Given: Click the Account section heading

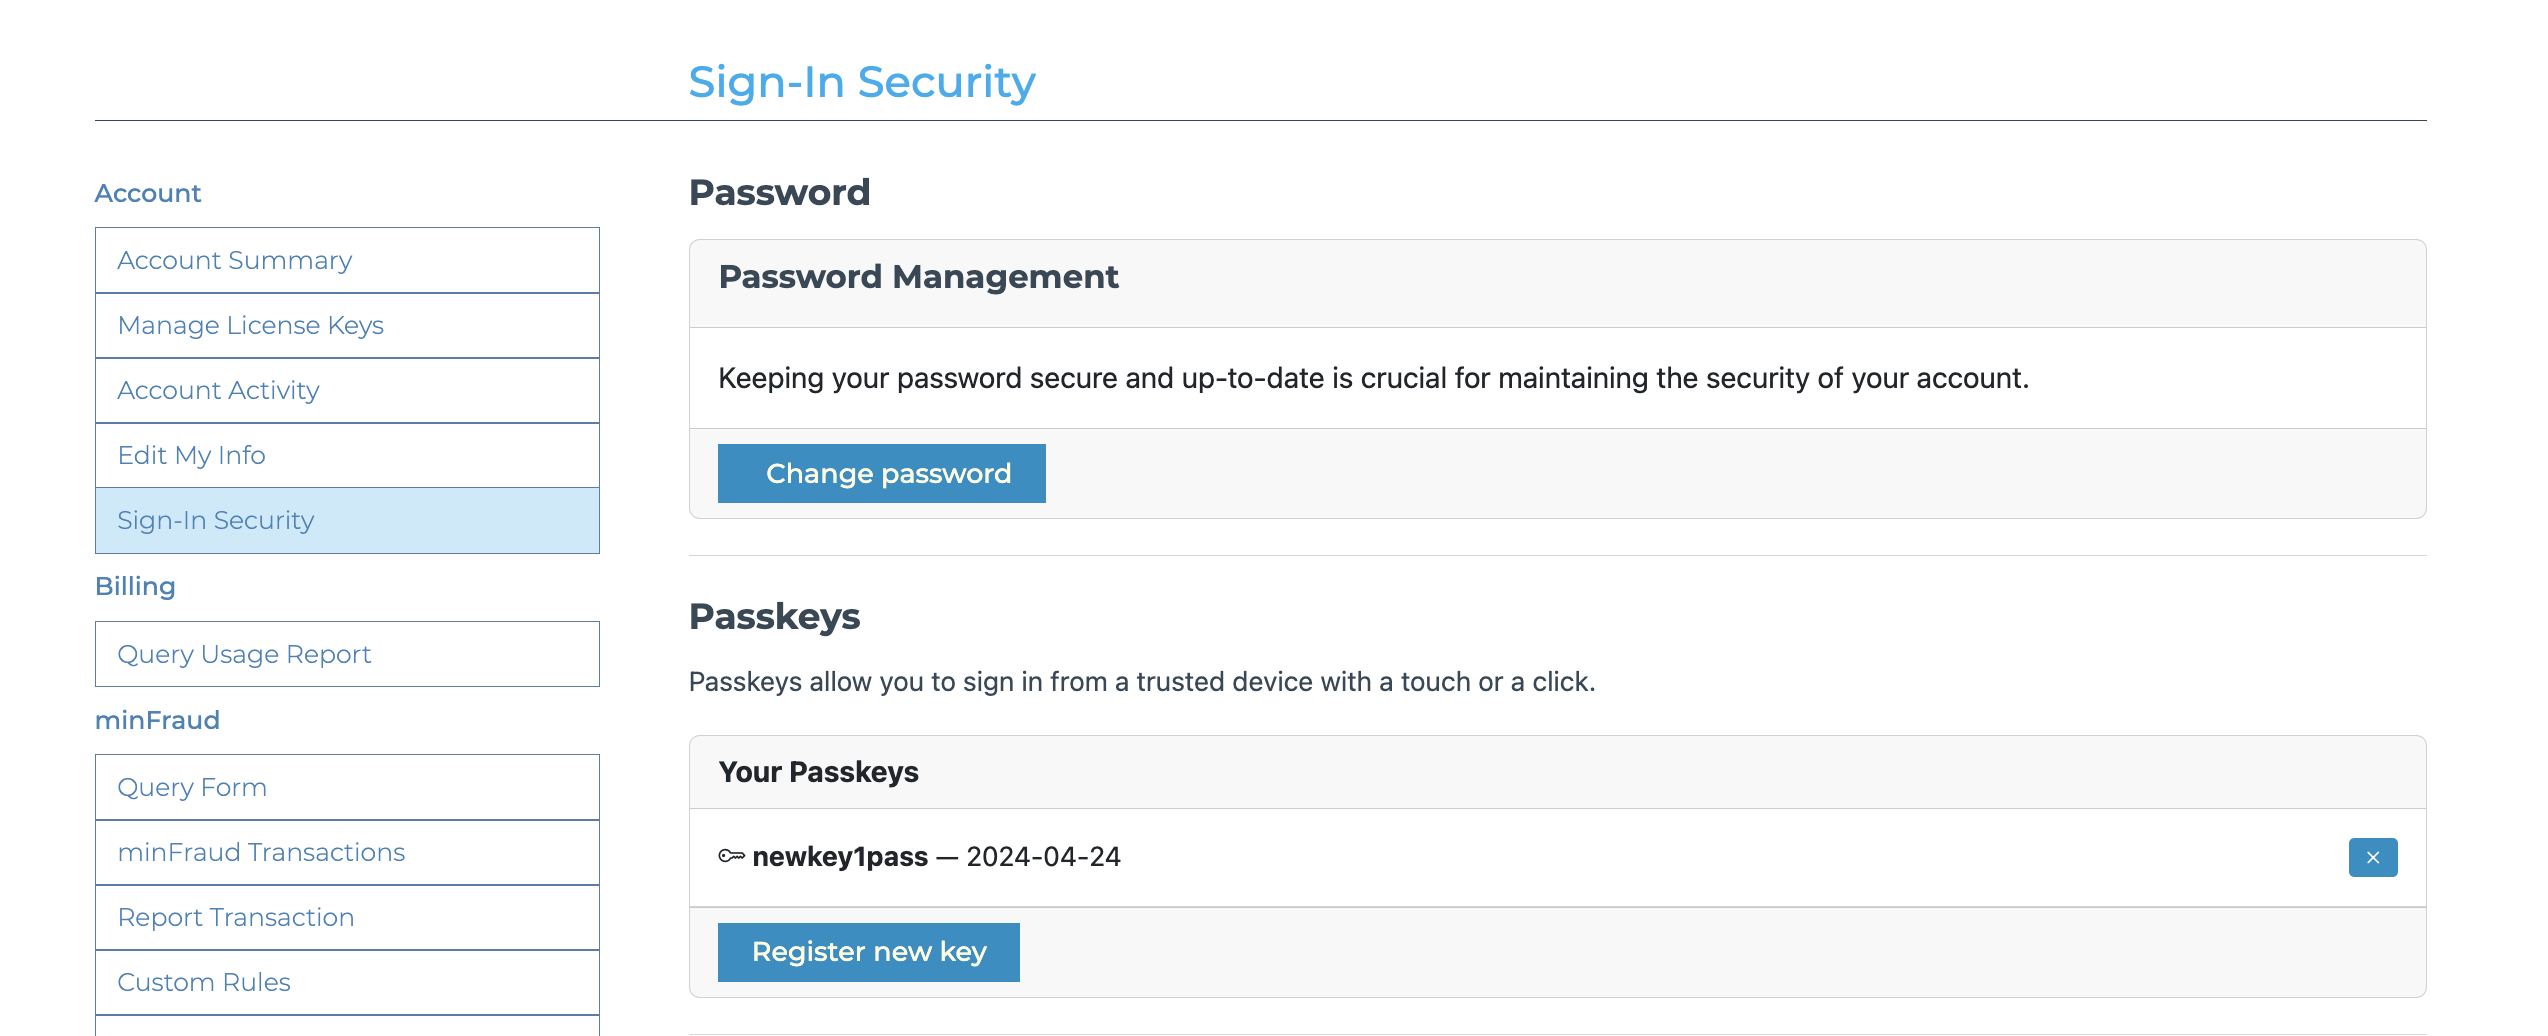Looking at the screenshot, I should 148,193.
